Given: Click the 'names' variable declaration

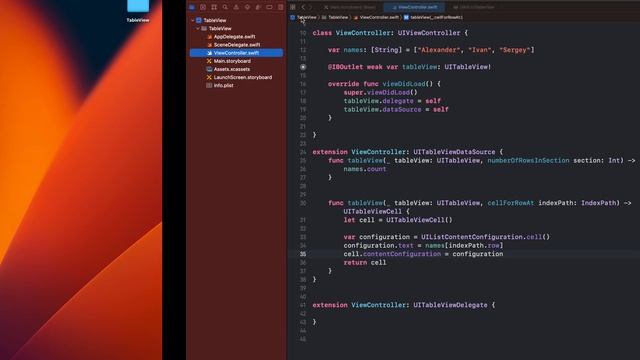Looking at the screenshot, I should click(x=353, y=50).
